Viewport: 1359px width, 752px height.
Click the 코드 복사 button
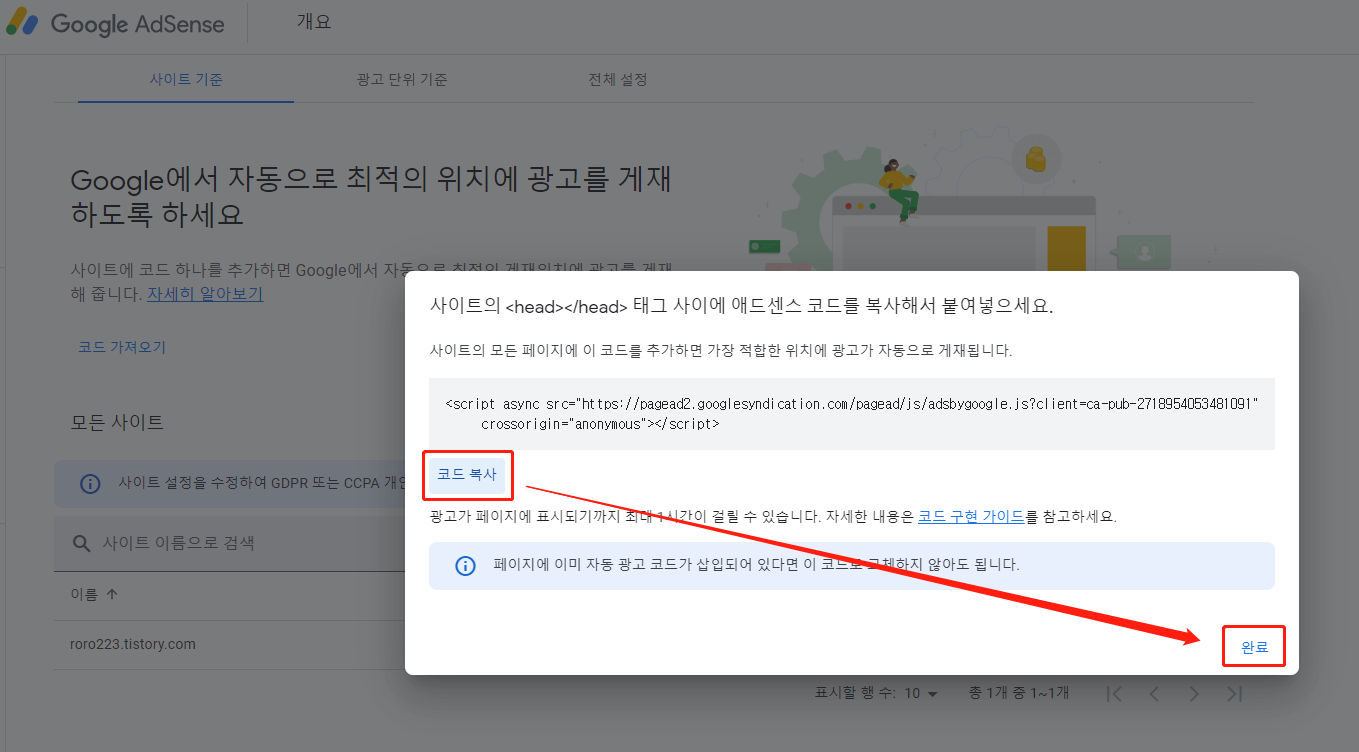pos(467,474)
